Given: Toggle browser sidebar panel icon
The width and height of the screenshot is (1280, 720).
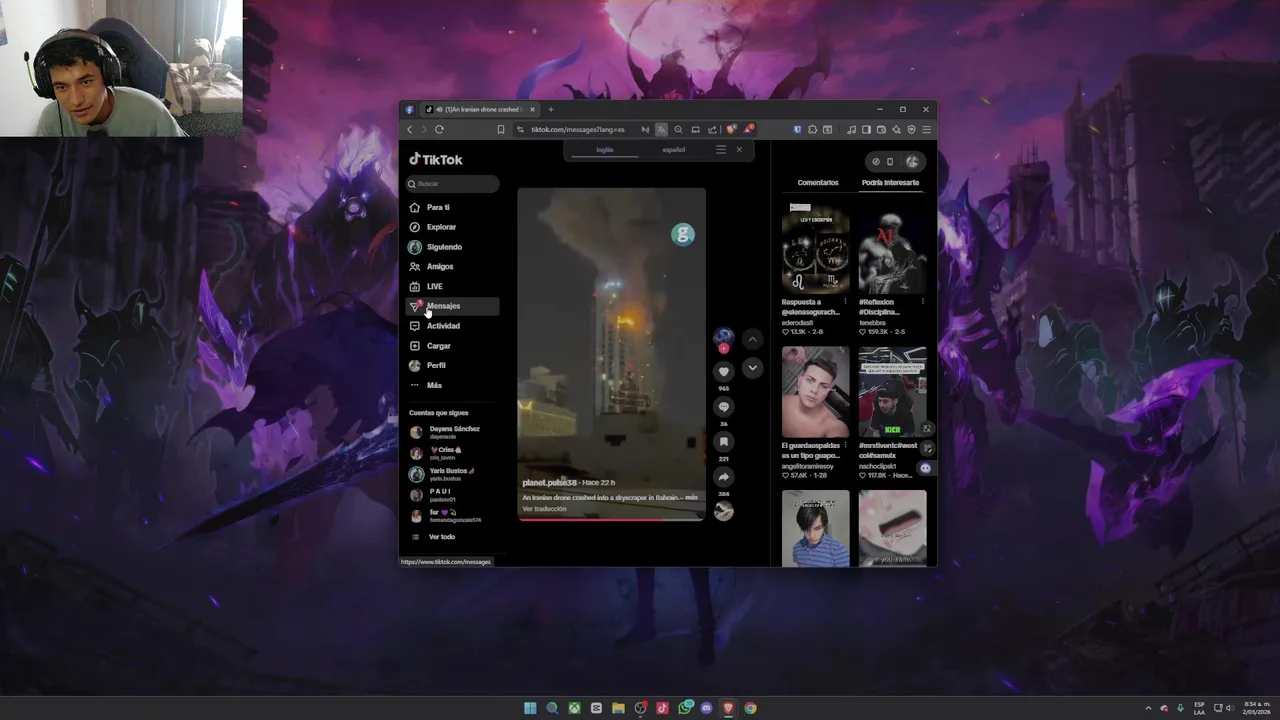Looking at the screenshot, I should [x=867, y=129].
